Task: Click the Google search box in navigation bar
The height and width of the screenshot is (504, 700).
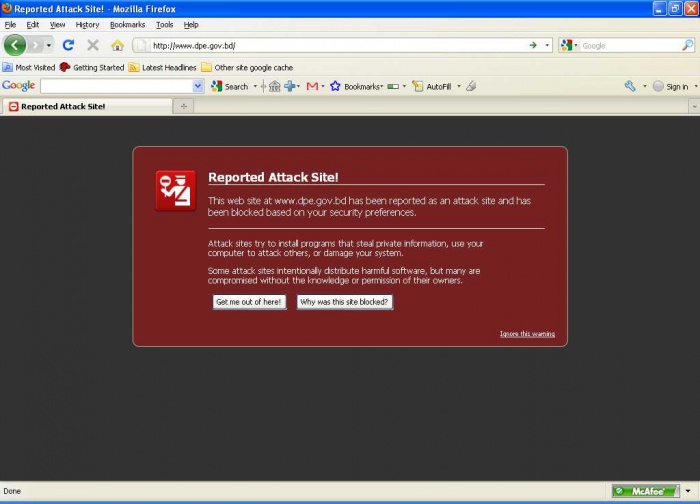Action: tap(630, 46)
